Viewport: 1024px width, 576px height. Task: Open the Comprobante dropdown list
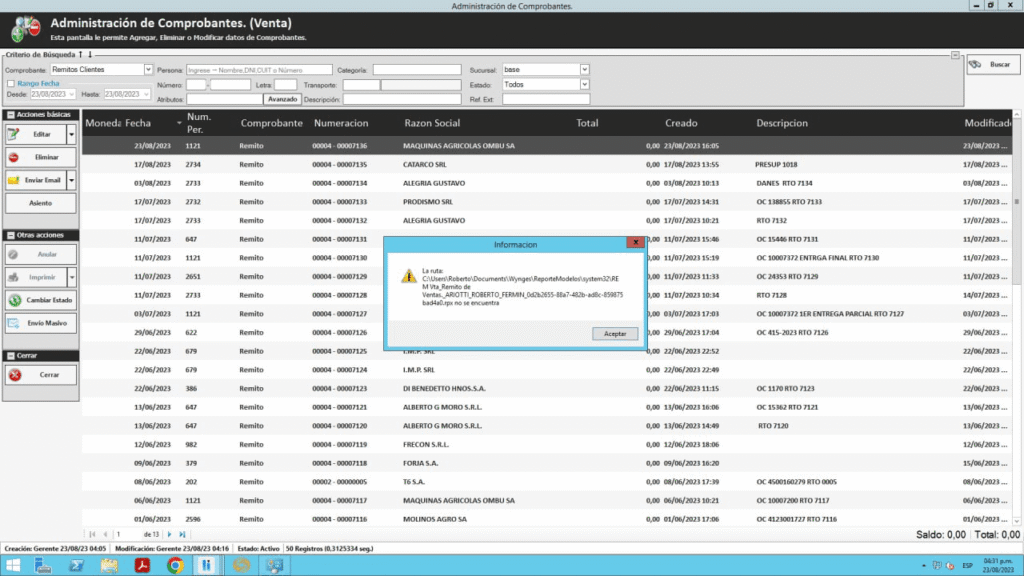(x=146, y=70)
